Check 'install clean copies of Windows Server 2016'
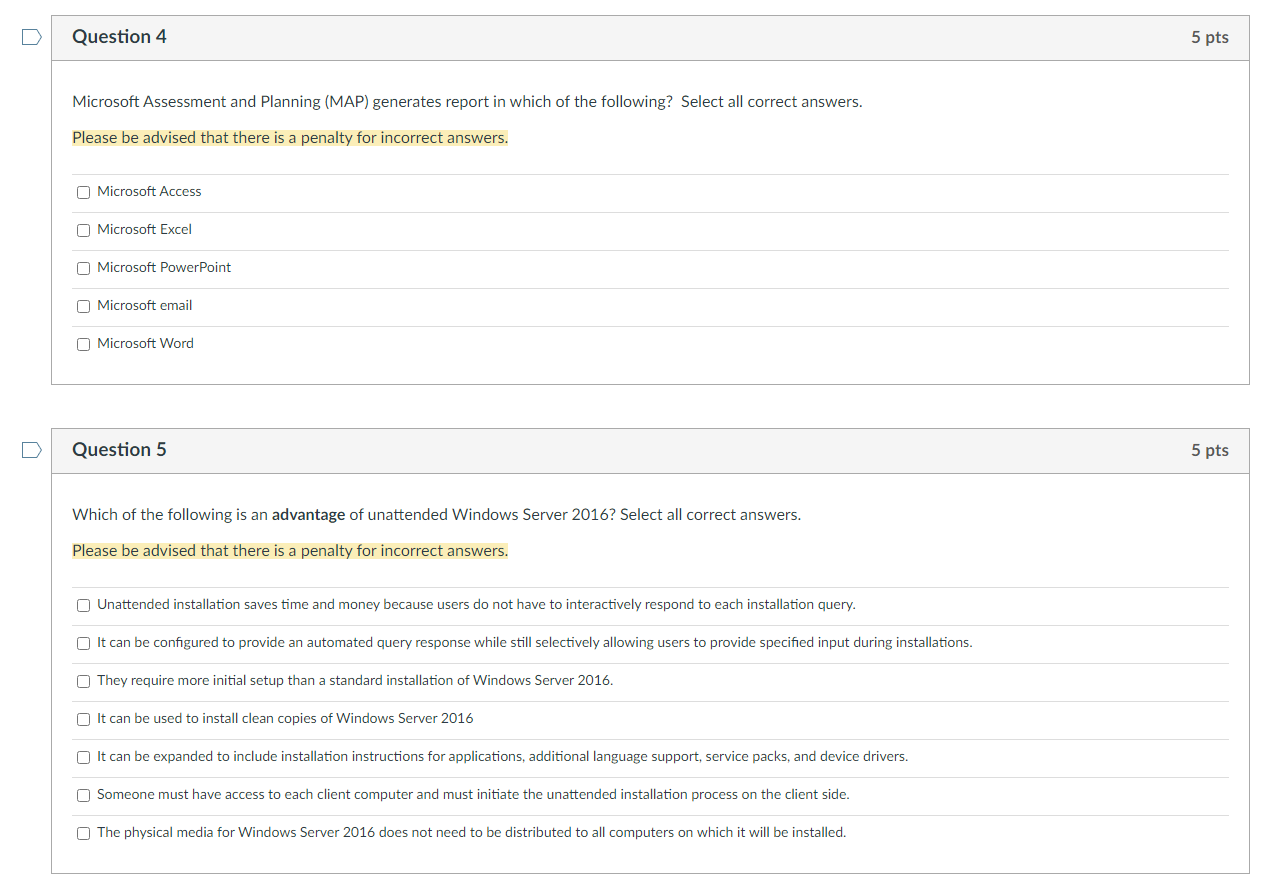 click(84, 719)
